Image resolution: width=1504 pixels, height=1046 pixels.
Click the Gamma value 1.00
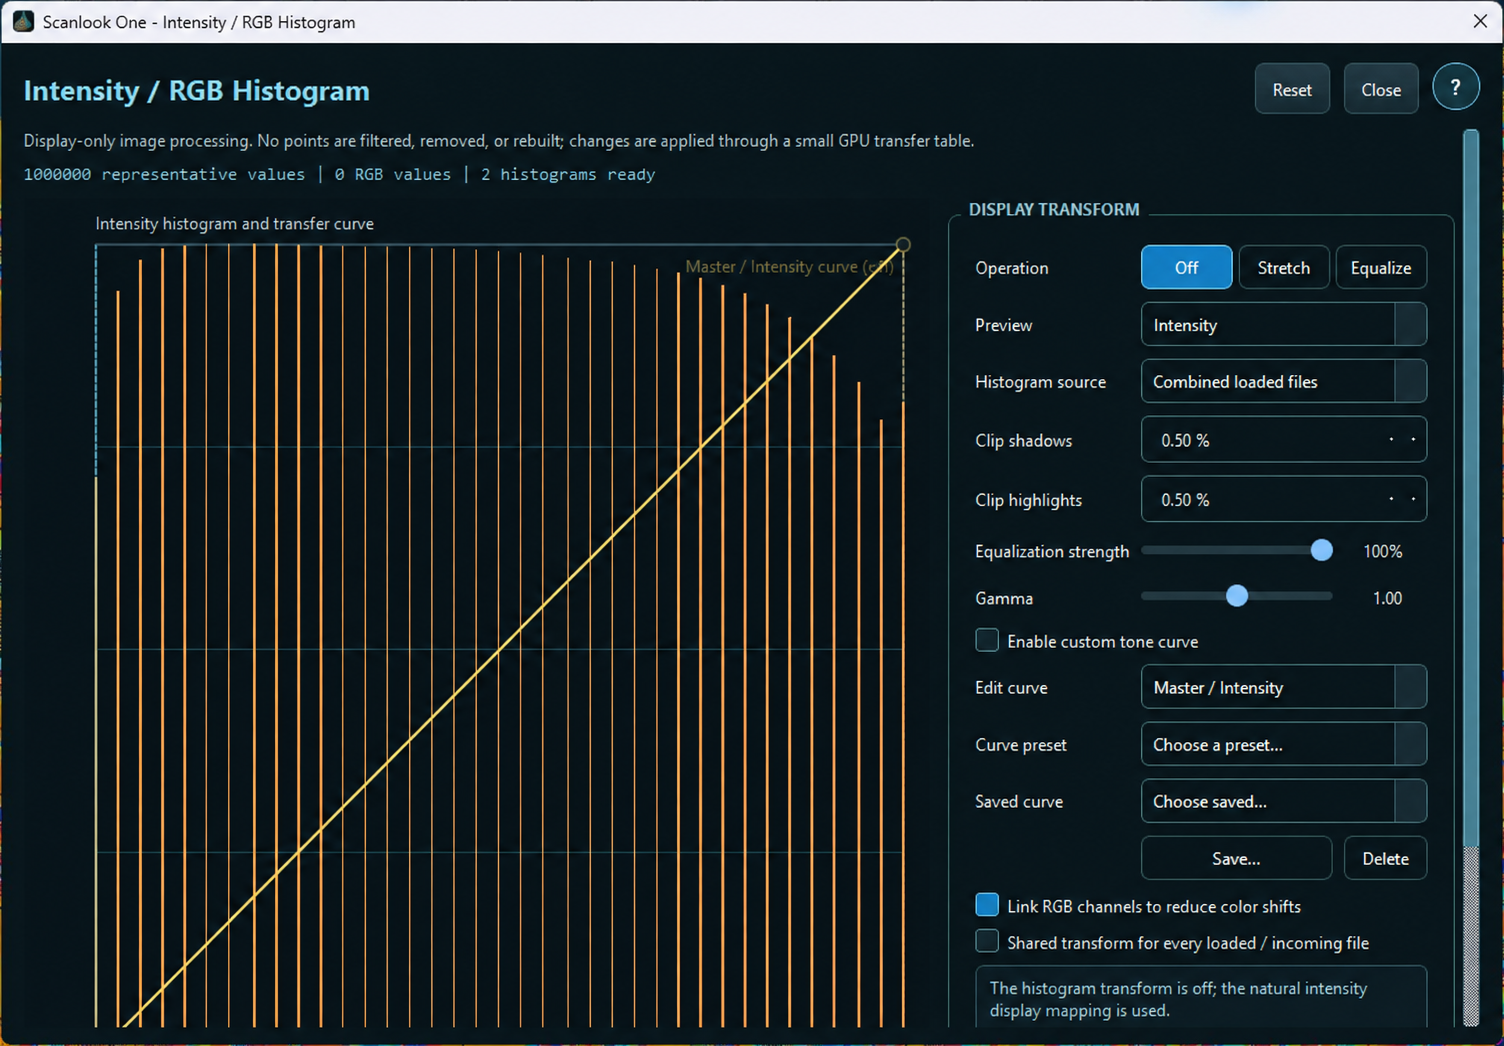(x=1387, y=598)
